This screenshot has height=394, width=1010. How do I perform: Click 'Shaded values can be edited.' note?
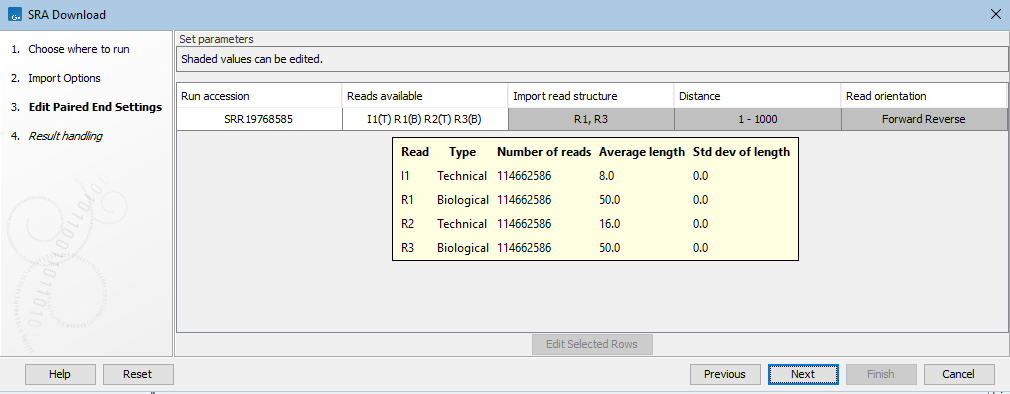pos(252,59)
